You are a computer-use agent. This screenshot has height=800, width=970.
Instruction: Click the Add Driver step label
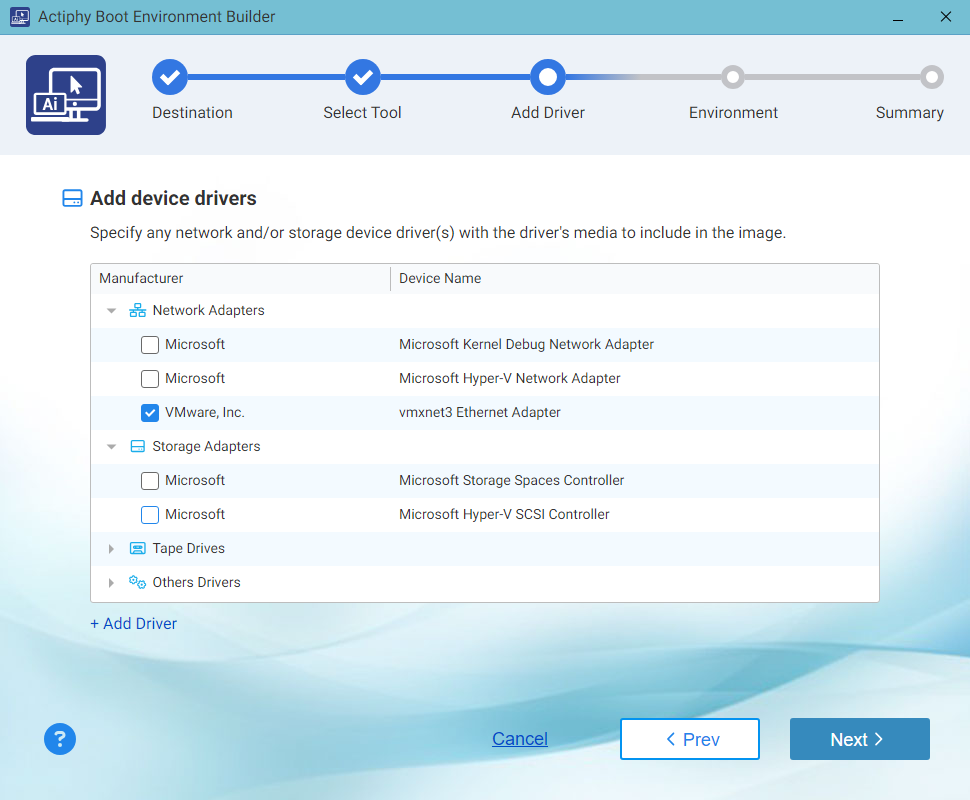click(x=547, y=113)
